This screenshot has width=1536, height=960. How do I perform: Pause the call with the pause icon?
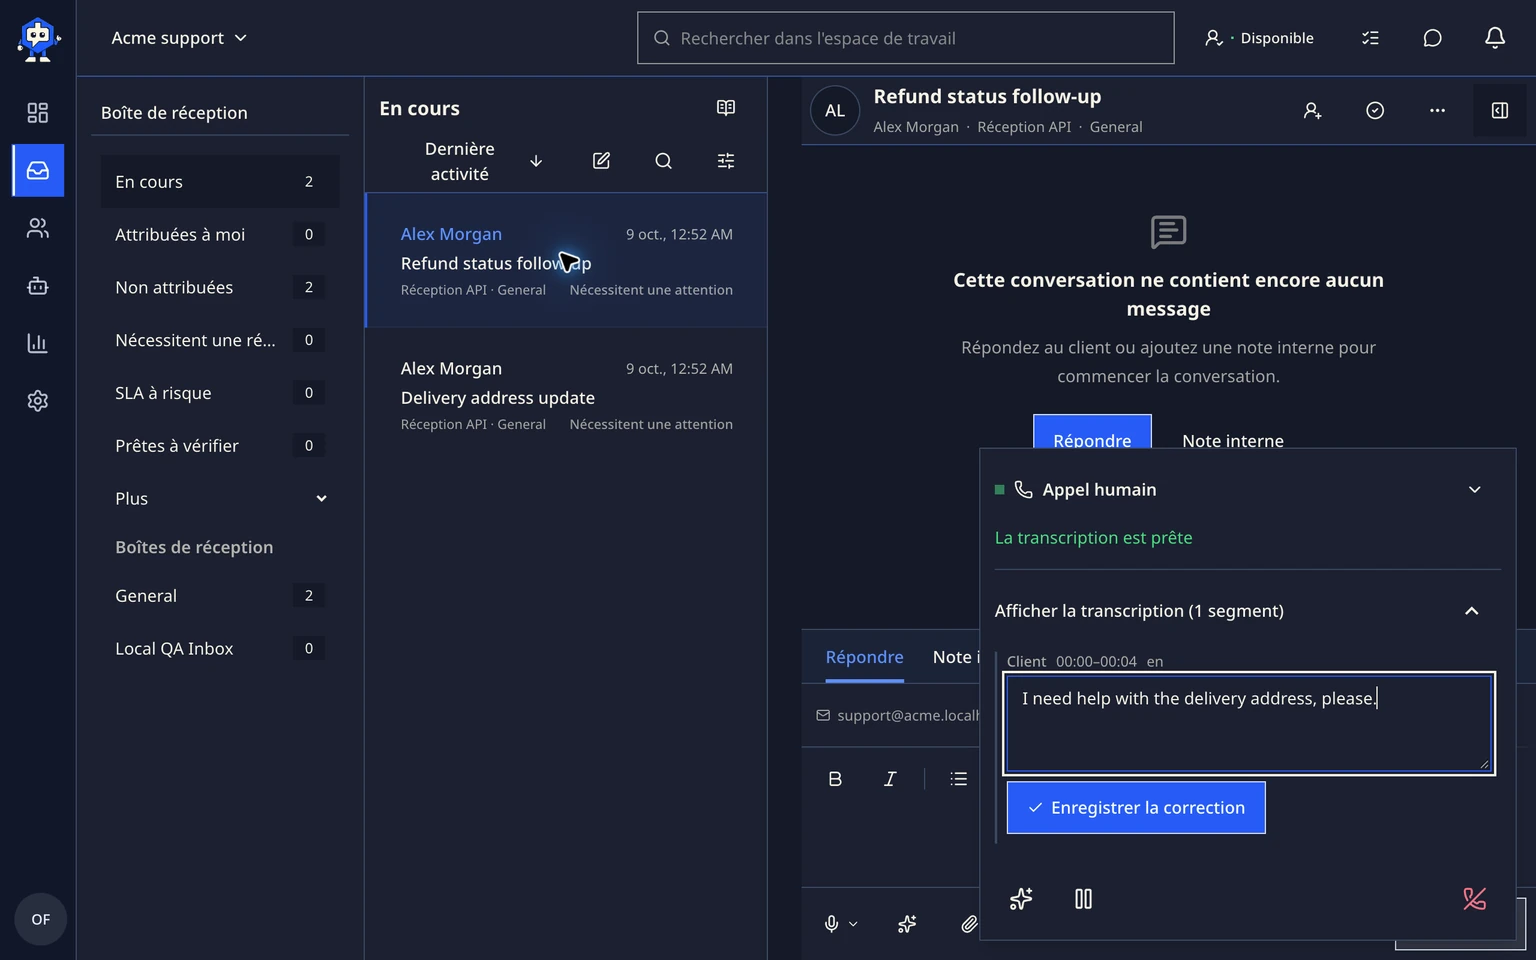(x=1083, y=899)
